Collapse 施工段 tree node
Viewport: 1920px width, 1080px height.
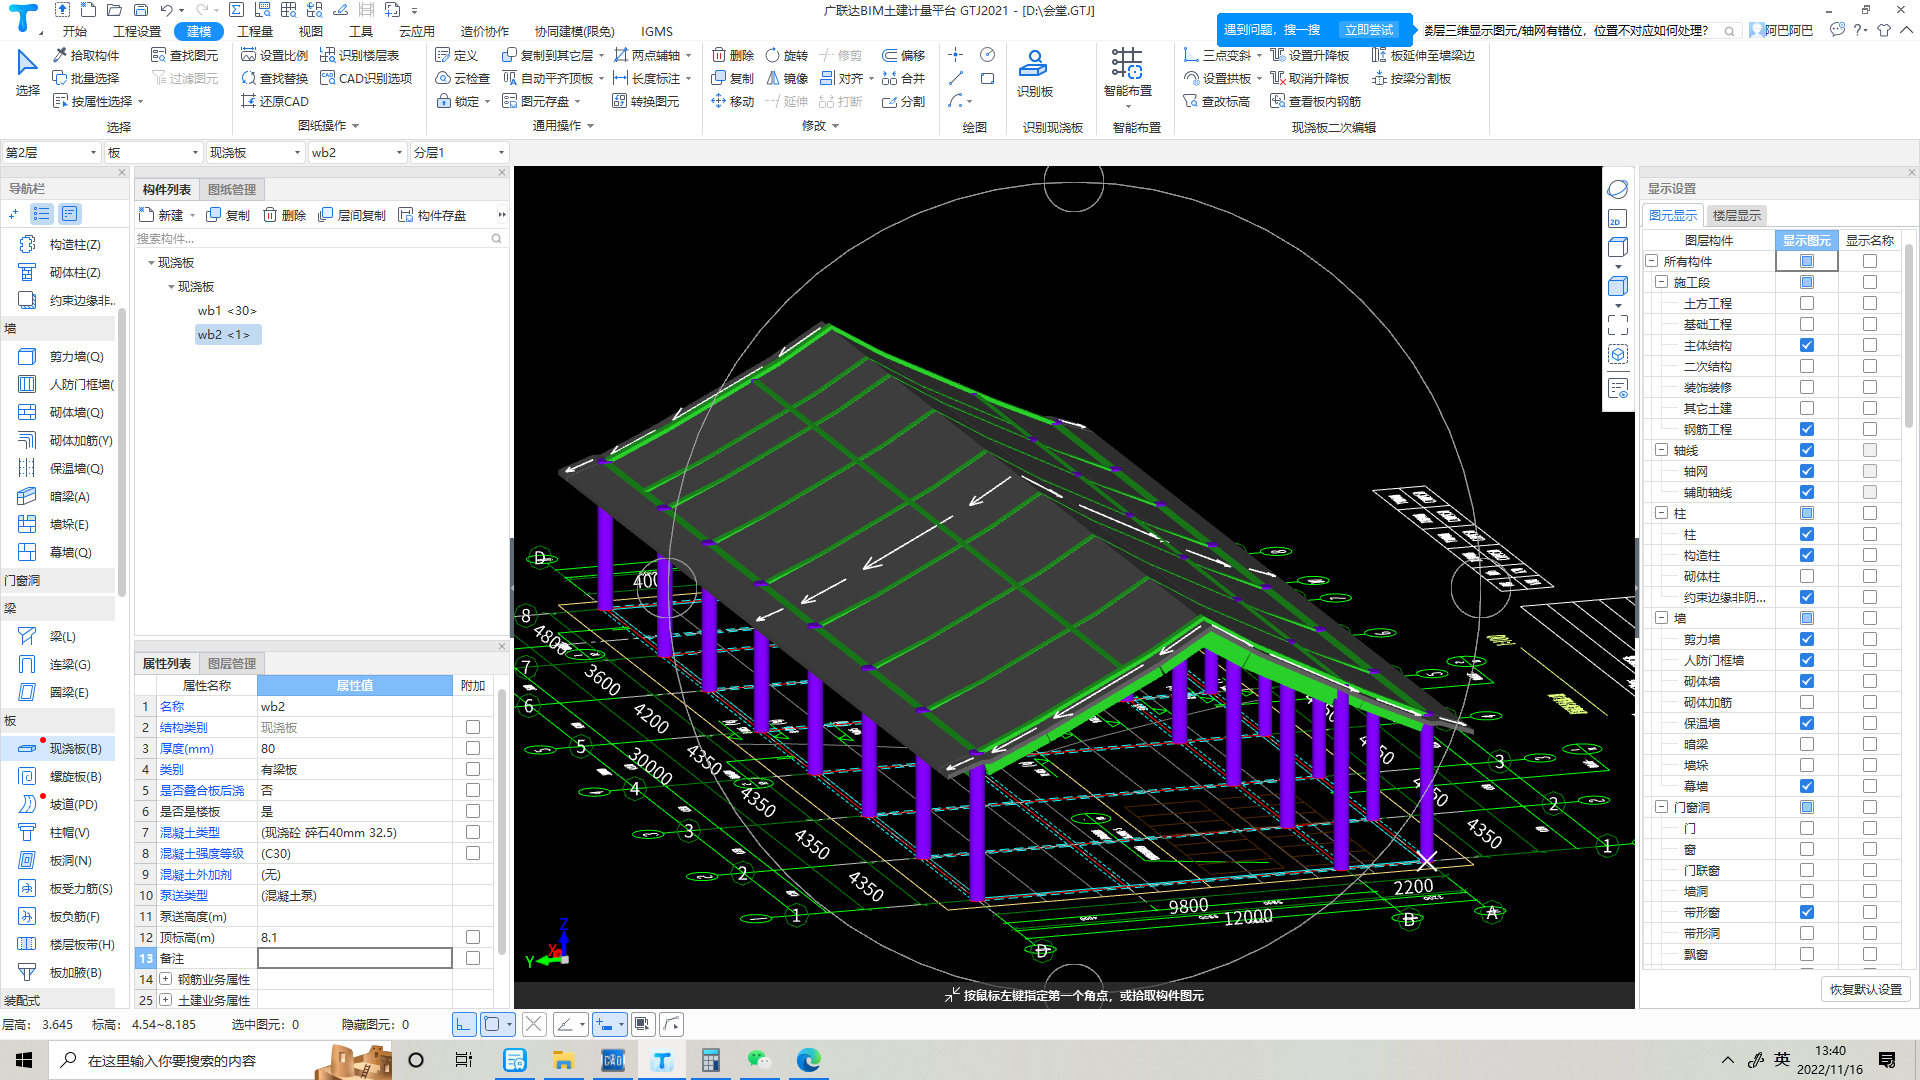[1661, 282]
